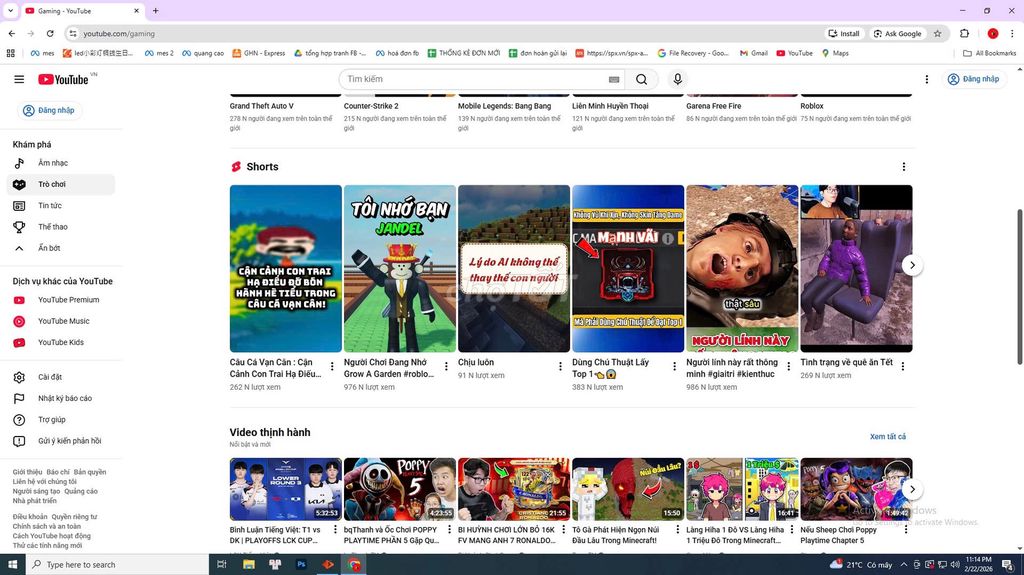
Task: Click the search magnifier button
Action: [x=641, y=79]
